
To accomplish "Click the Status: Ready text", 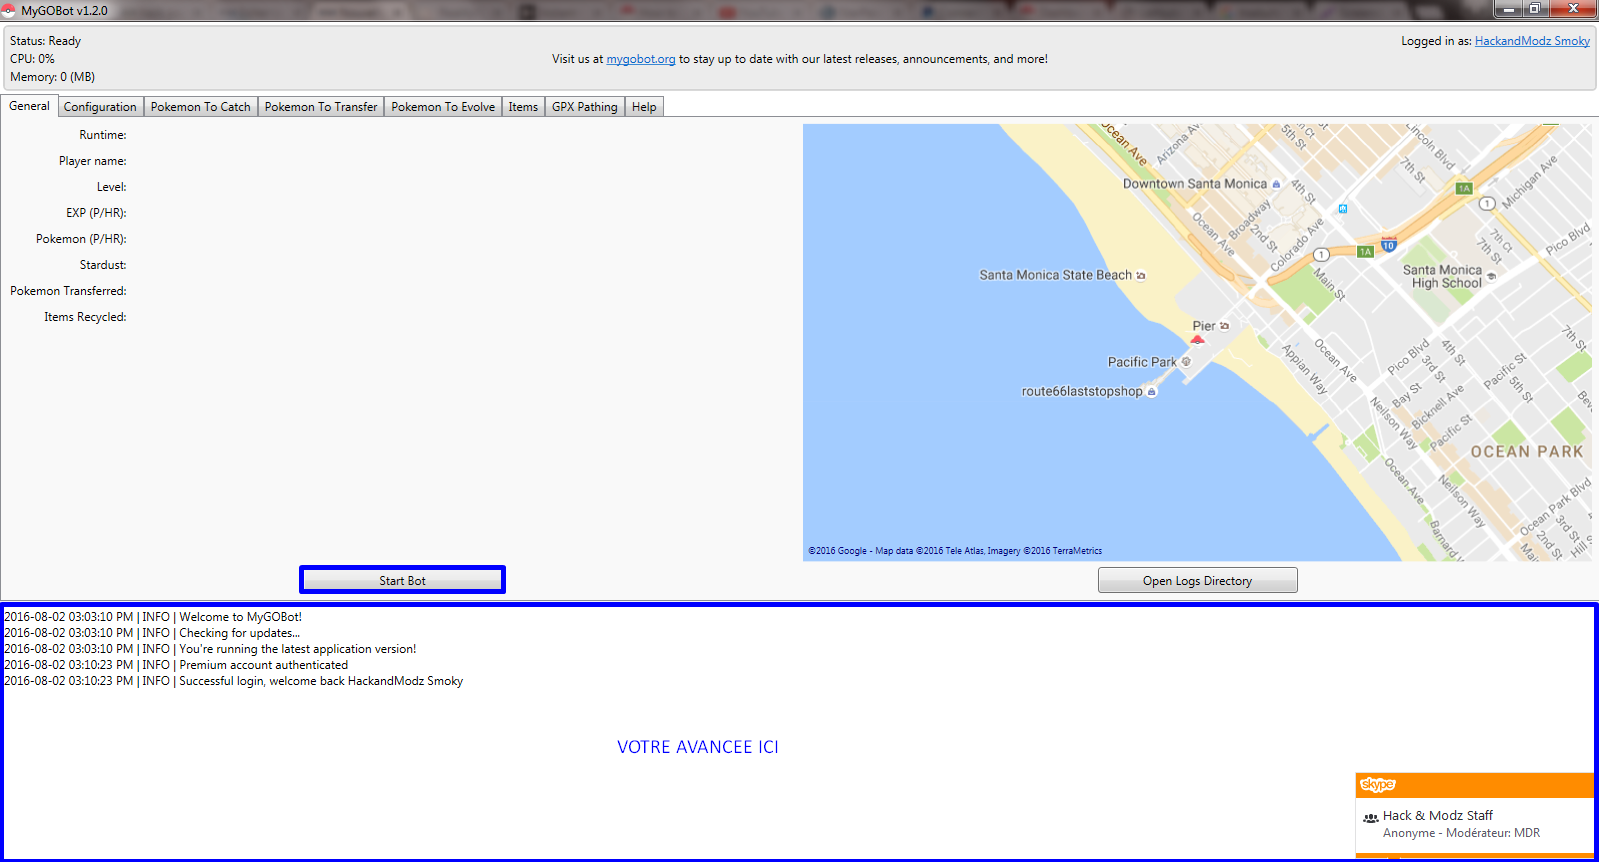I will (x=46, y=41).
